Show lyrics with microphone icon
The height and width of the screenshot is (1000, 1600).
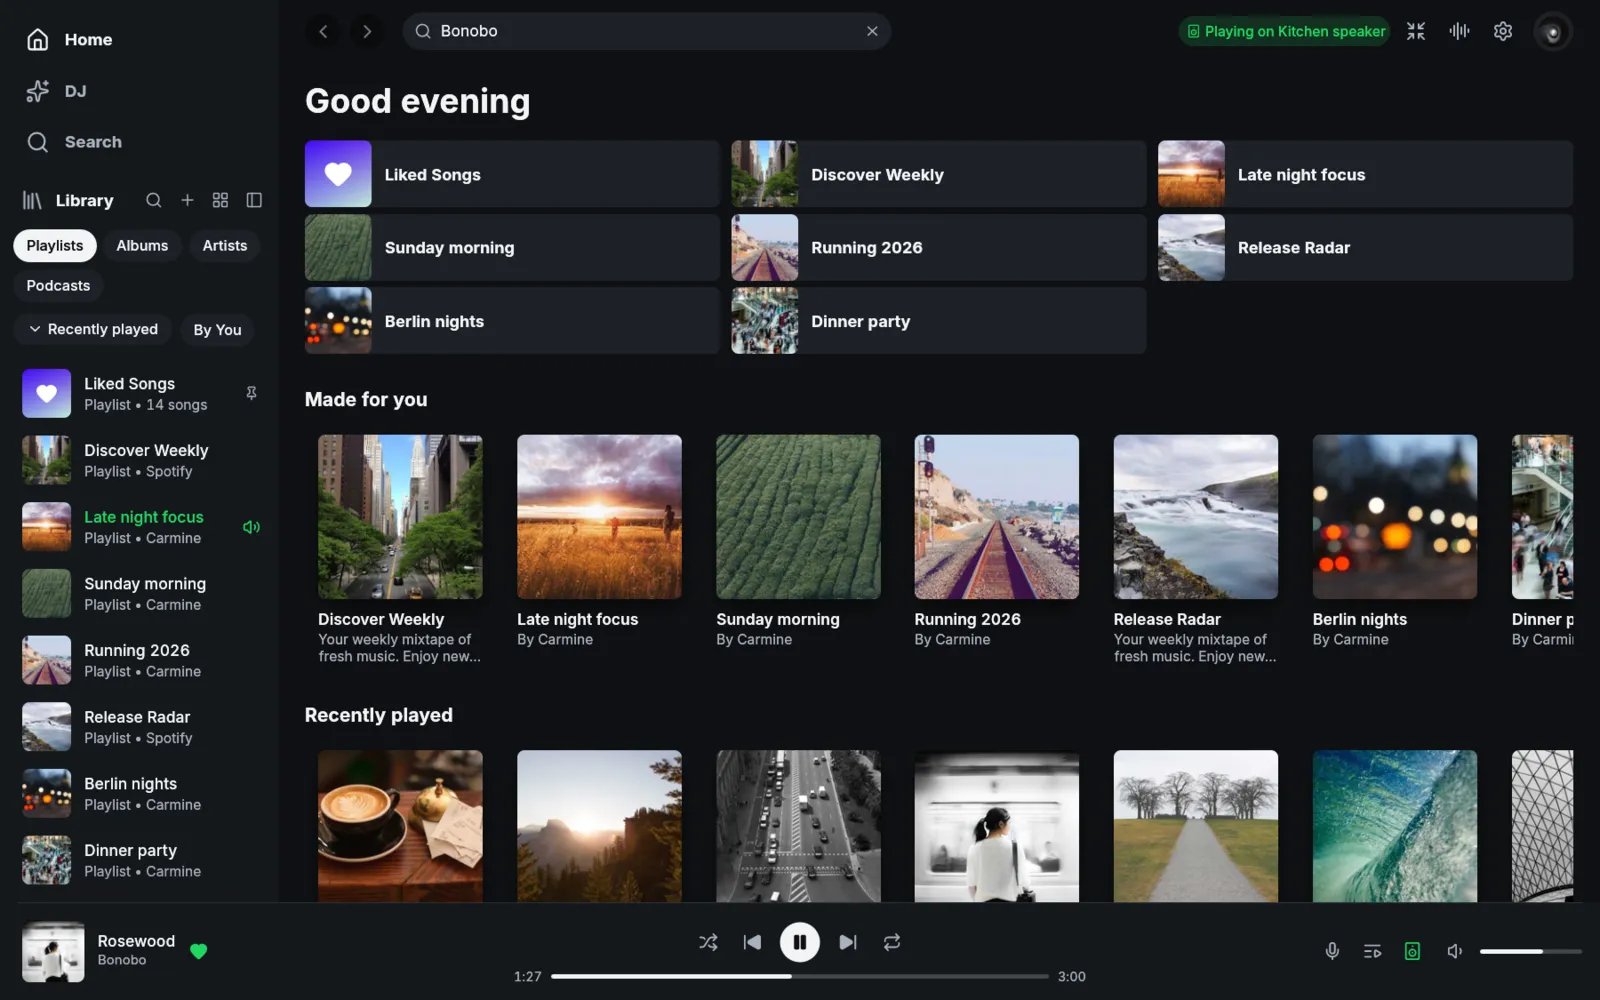(x=1332, y=951)
